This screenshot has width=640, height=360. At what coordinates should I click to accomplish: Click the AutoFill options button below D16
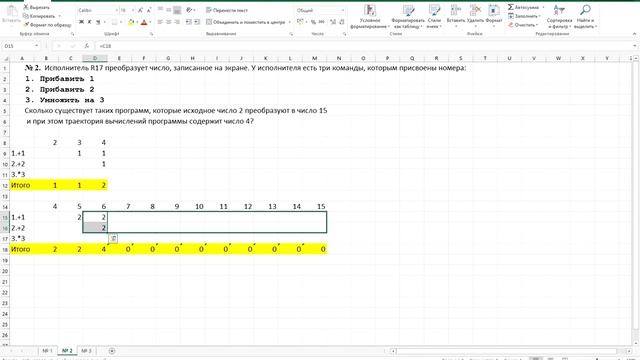pos(113,238)
